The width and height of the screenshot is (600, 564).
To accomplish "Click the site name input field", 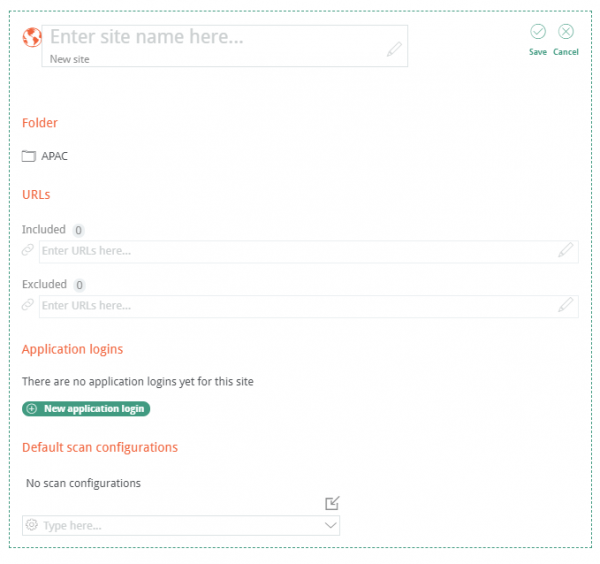I will tap(210, 38).
